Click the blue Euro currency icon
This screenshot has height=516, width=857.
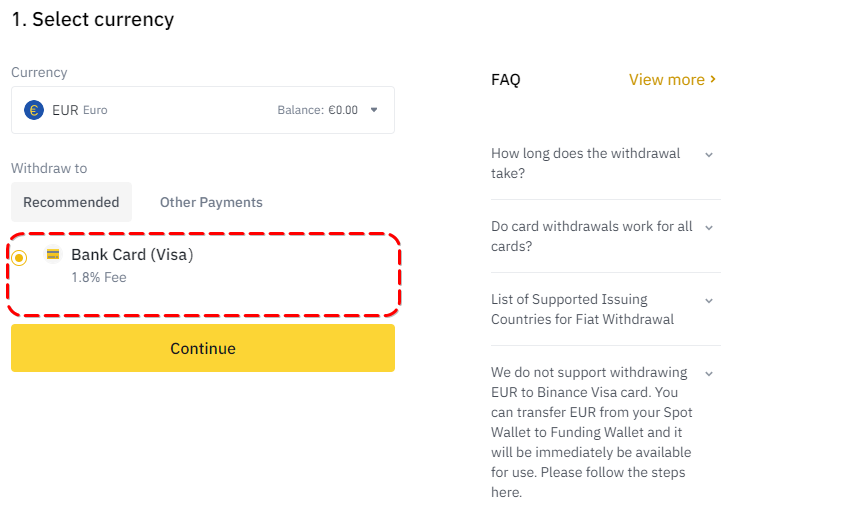click(34, 110)
